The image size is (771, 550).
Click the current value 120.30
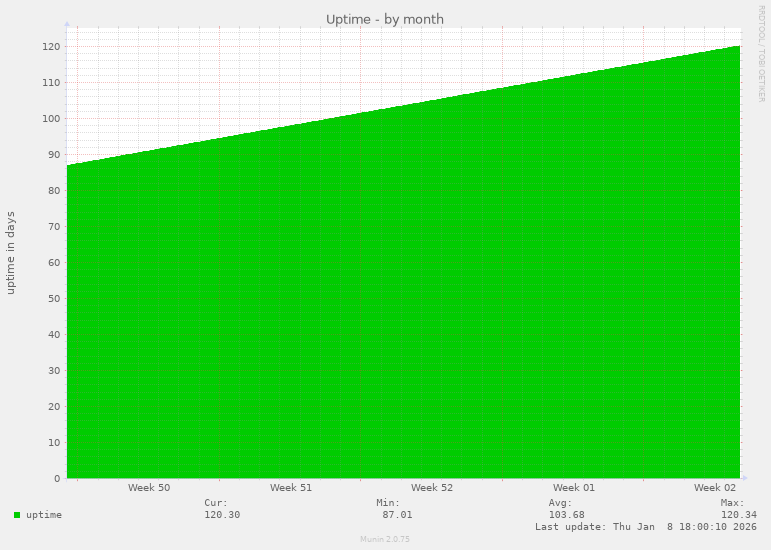click(222, 515)
